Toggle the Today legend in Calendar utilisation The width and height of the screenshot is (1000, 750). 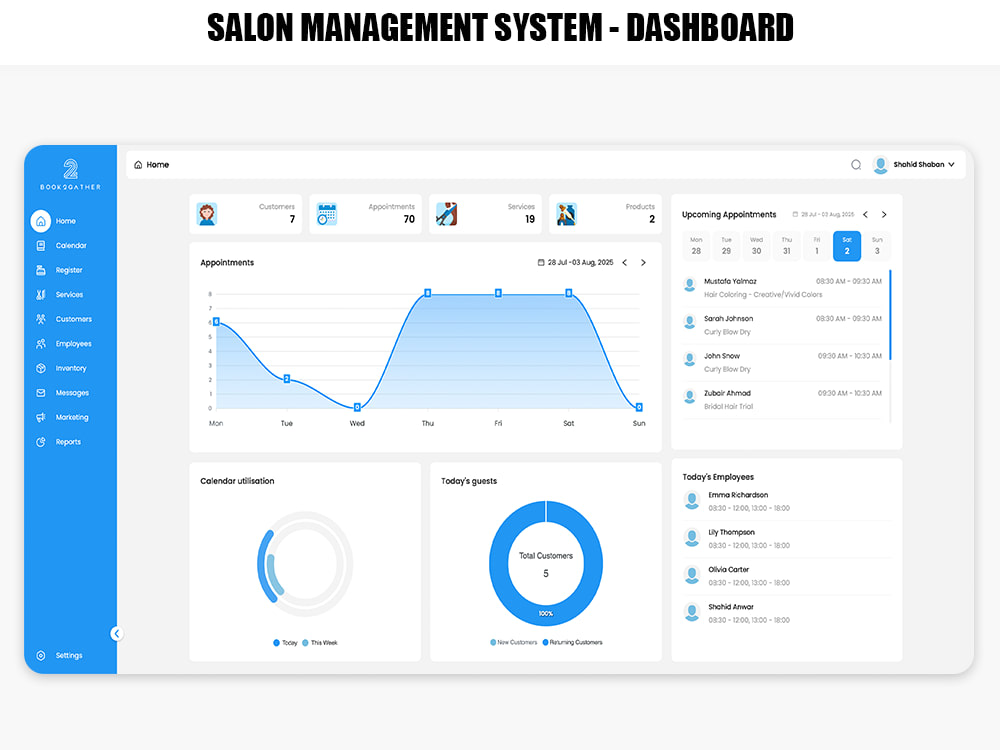(x=285, y=643)
